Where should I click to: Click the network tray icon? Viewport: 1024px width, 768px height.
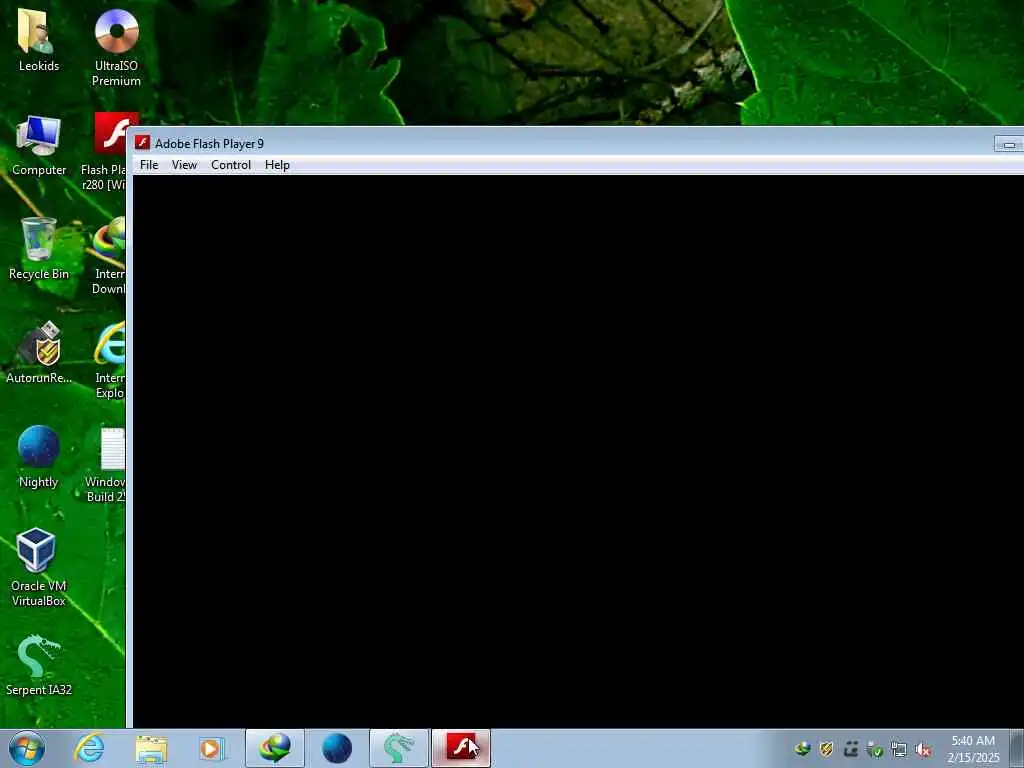click(899, 750)
